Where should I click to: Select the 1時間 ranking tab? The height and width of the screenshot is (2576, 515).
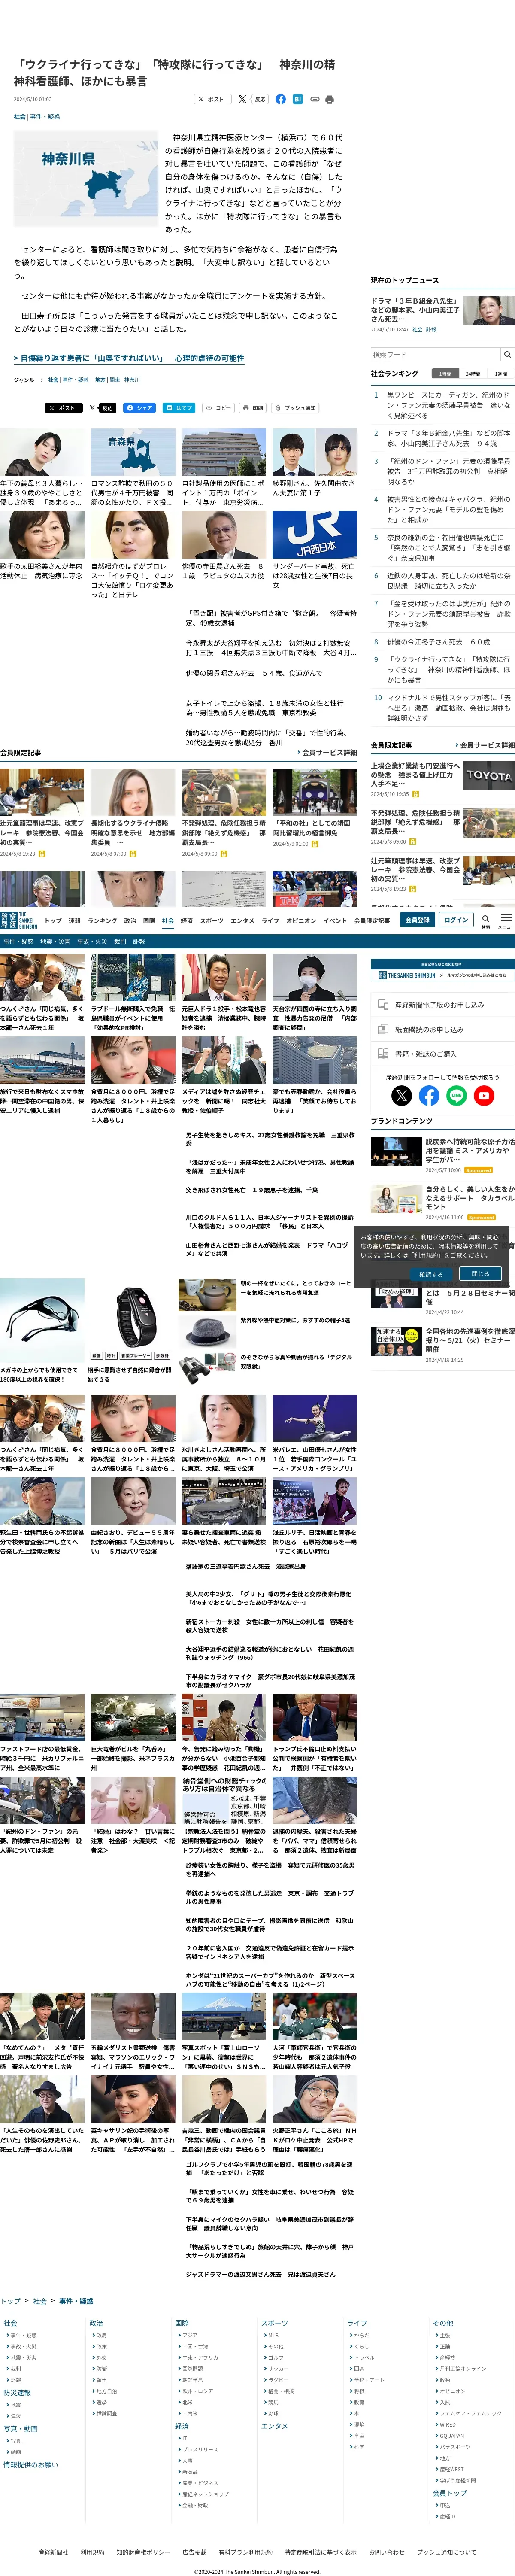click(445, 373)
